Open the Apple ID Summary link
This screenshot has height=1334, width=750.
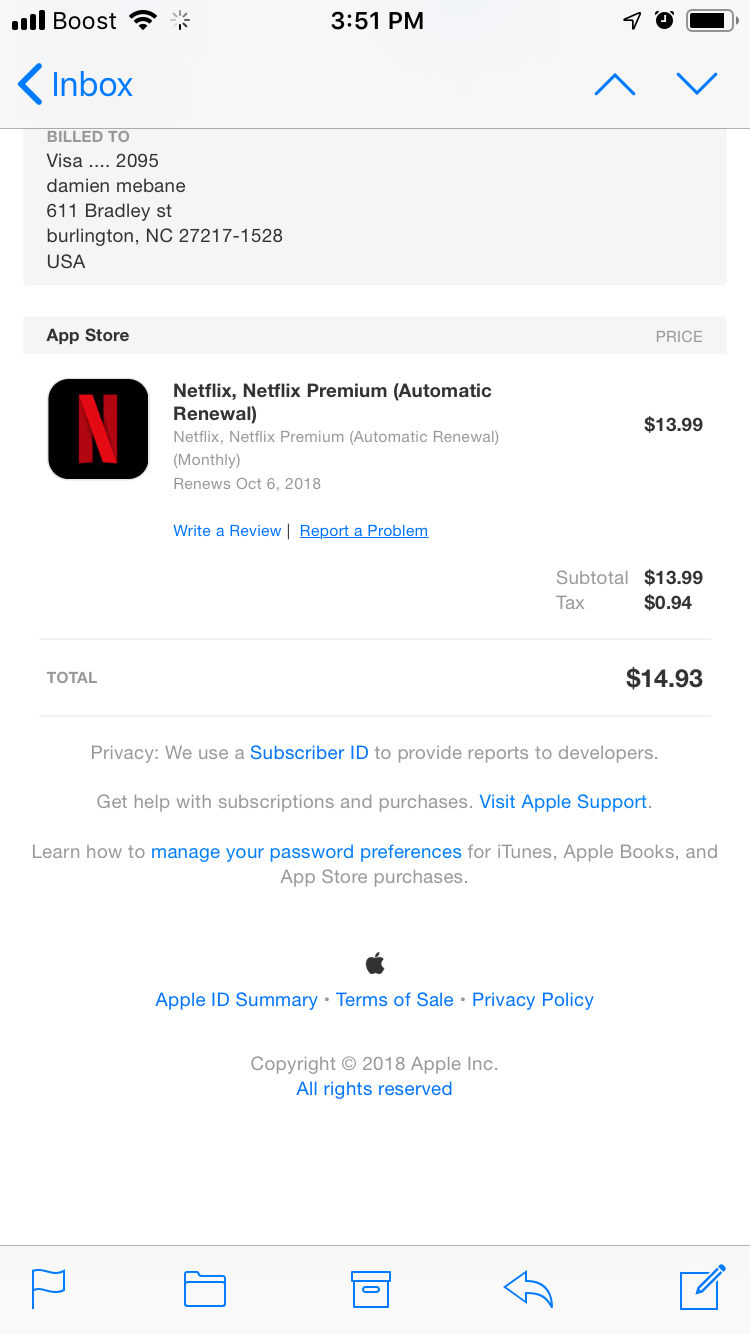tap(236, 1000)
